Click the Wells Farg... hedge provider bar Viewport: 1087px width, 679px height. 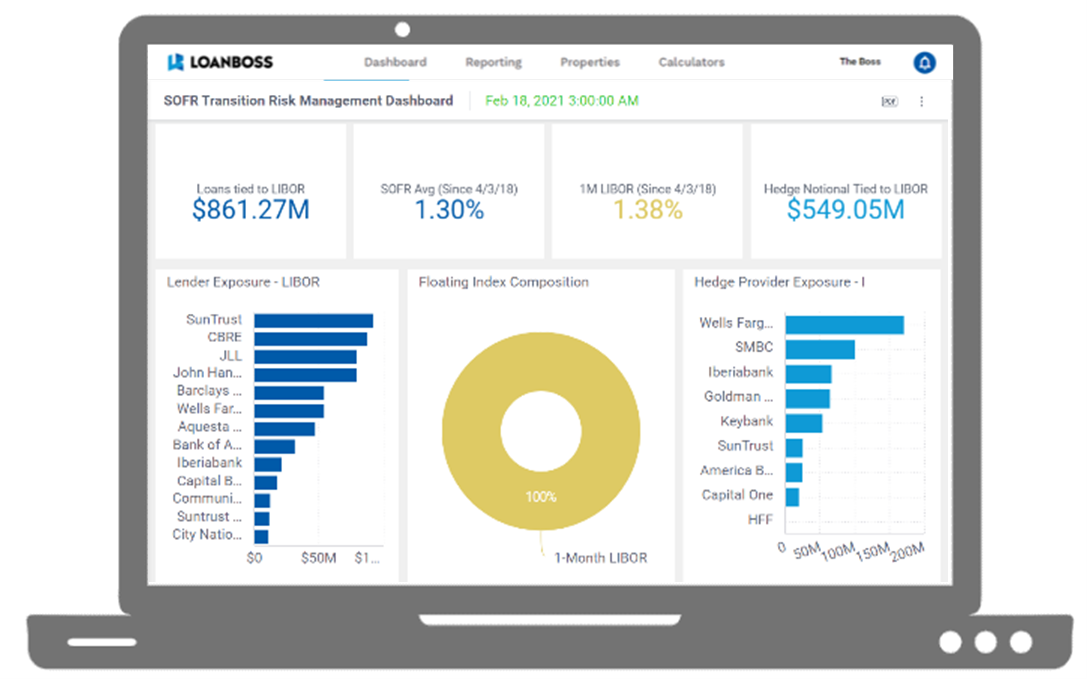[844, 325]
